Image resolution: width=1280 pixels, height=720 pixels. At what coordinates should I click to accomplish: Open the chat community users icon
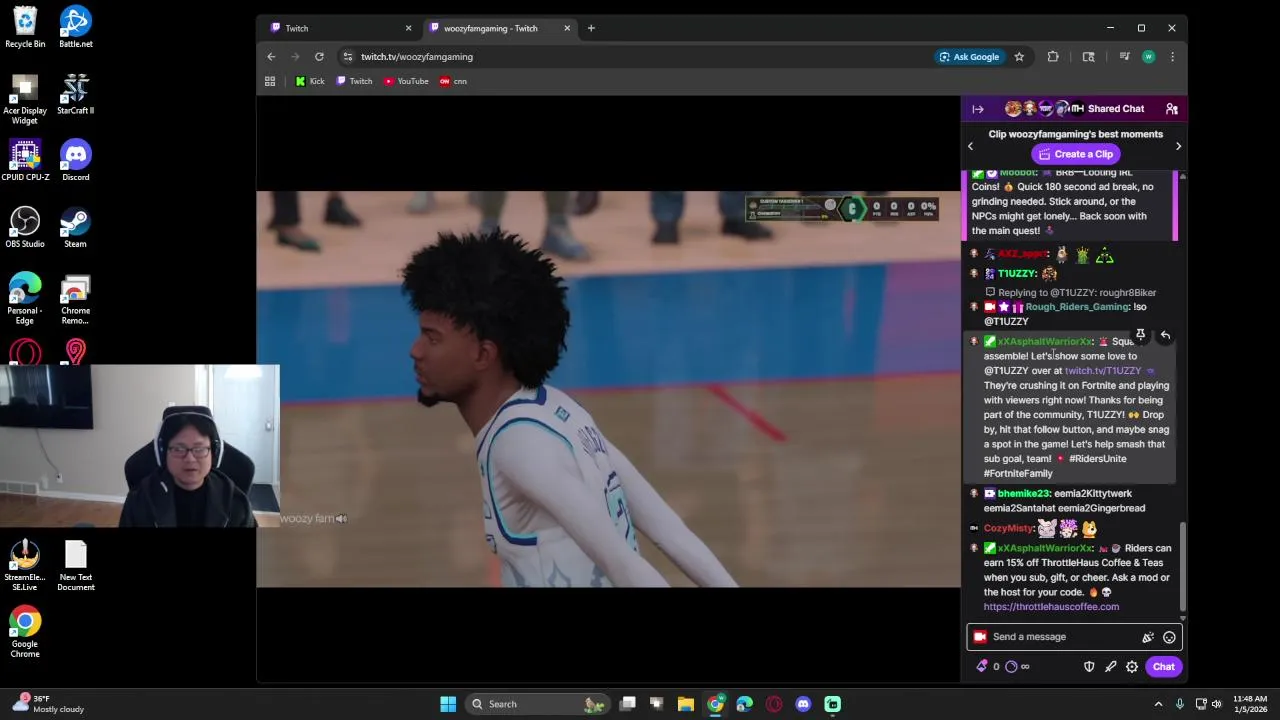click(x=1171, y=109)
